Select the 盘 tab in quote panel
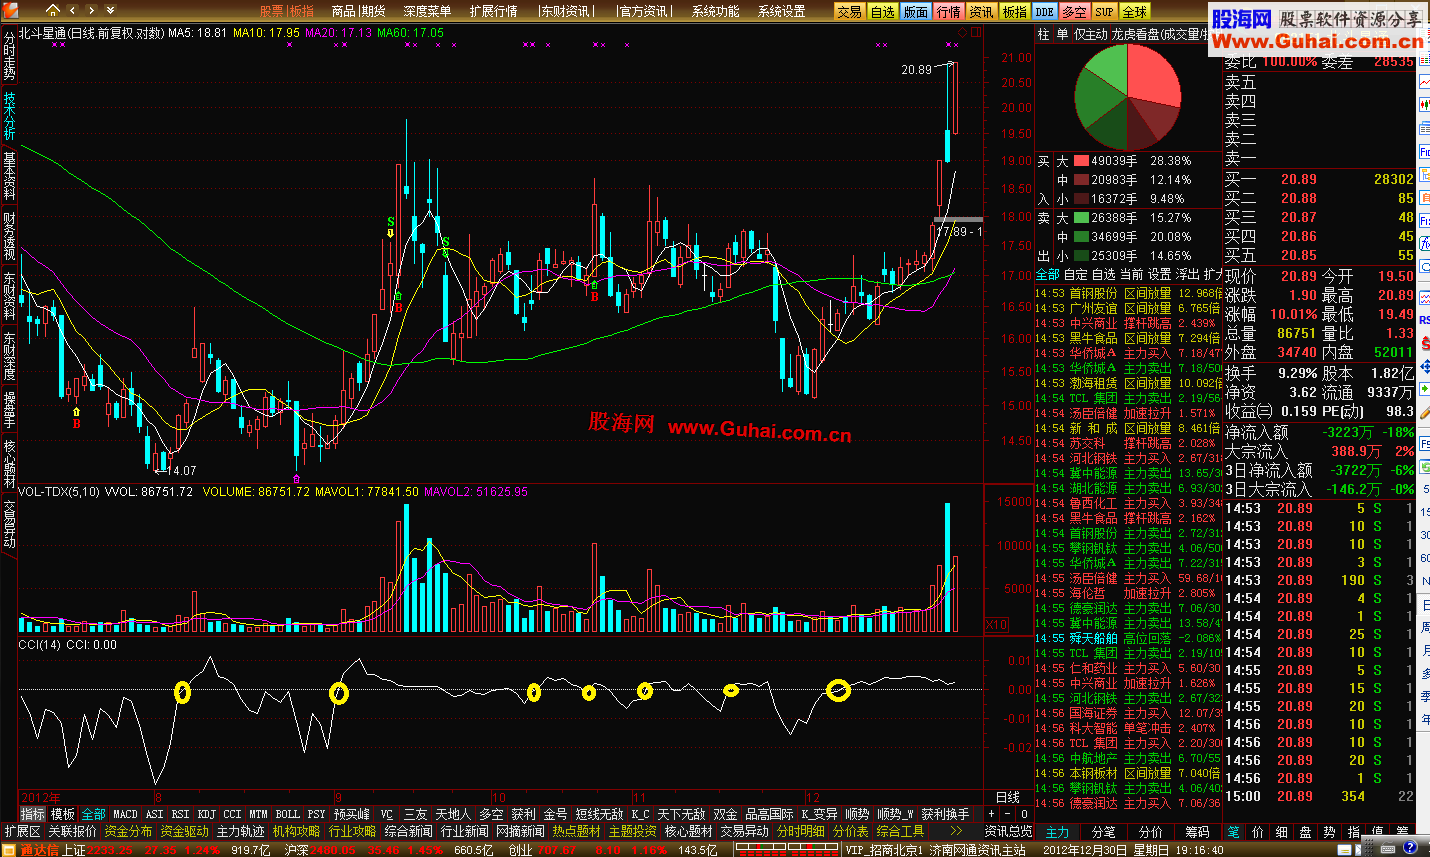Viewport: 1430px width, 857px height. pos(1306,832)
